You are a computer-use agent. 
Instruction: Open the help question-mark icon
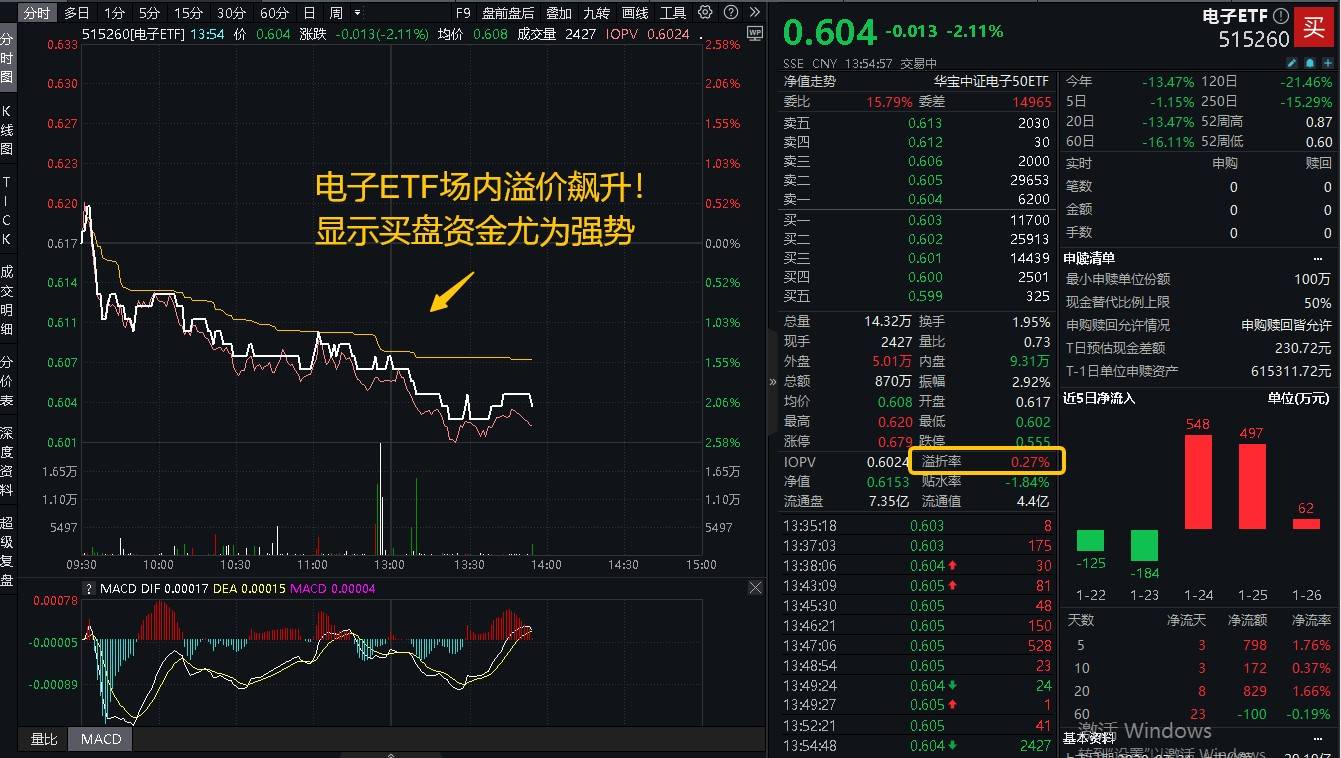click(731, 13)
